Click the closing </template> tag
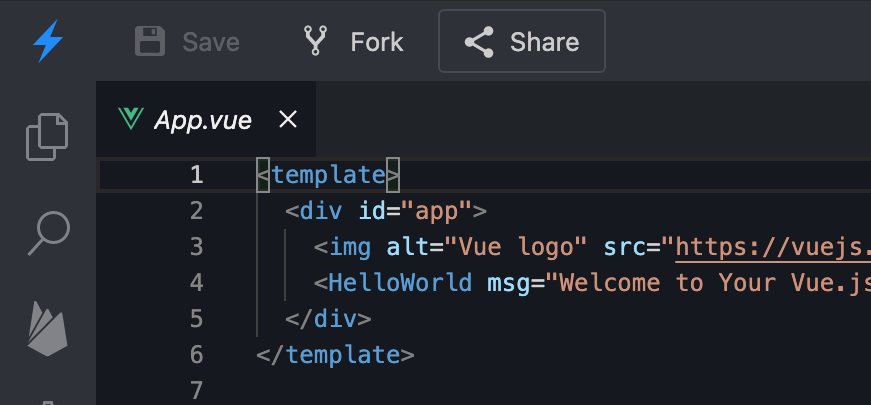This screenshot has height=405, width=871. (335, 355)
